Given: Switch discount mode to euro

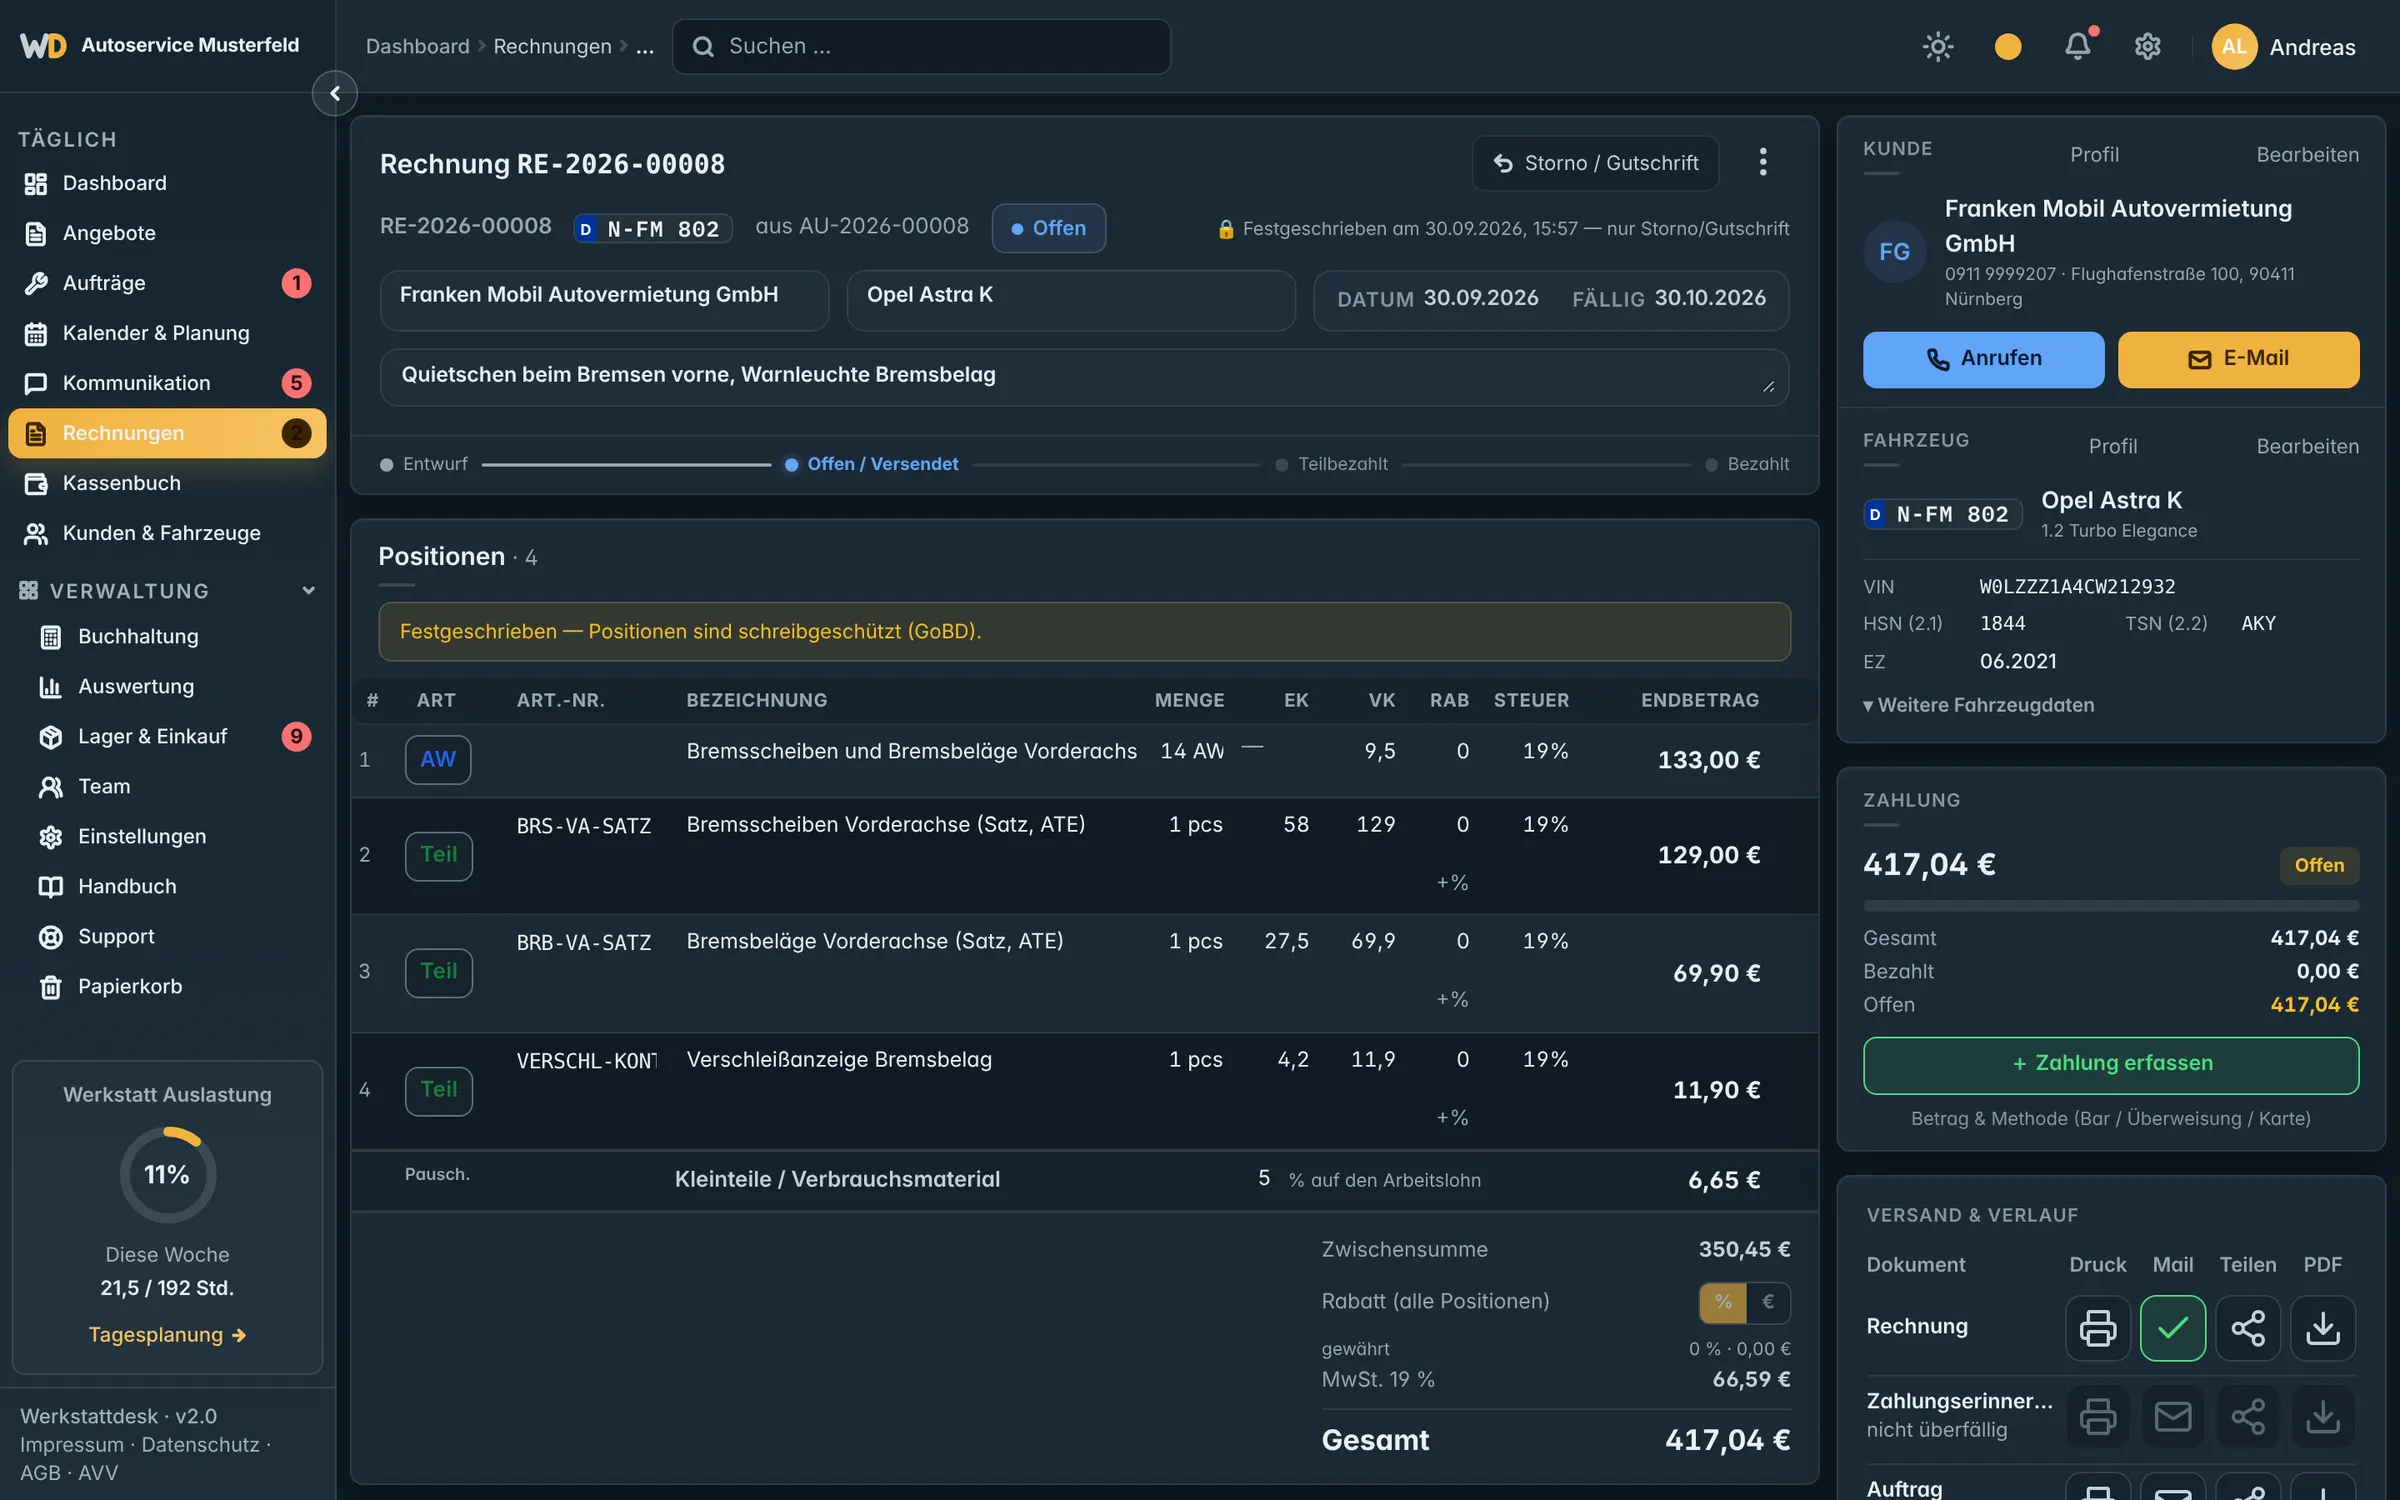Looking at the screenshot, I should click(1768, 1302).
